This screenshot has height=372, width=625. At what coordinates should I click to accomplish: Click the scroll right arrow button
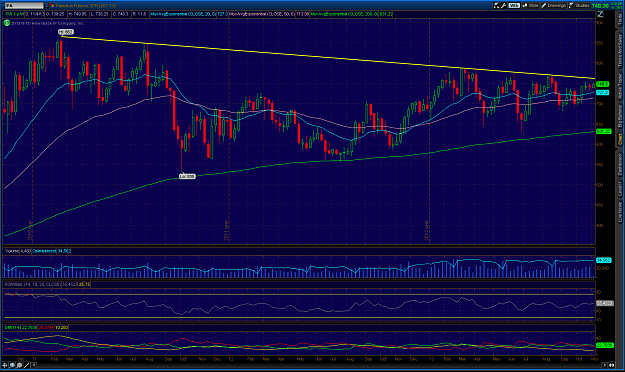[605, 365]
